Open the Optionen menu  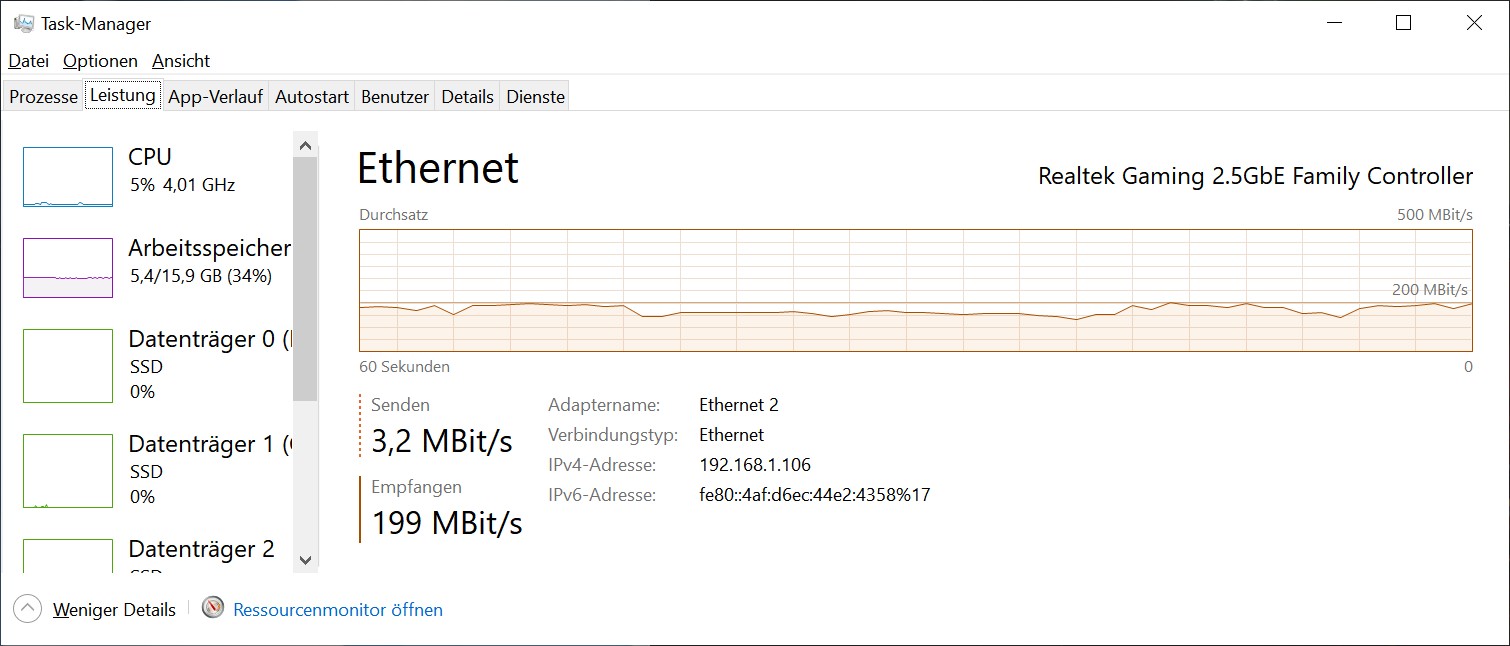[100, 61]
